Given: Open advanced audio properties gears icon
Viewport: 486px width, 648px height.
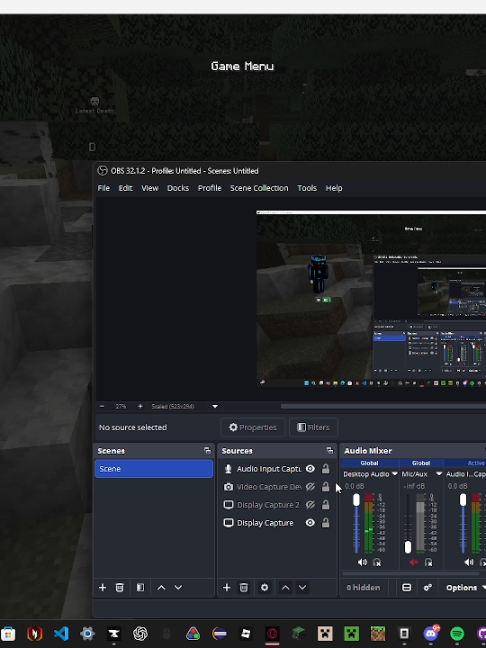Looking at the screenshot, I should [x=427, y=587].
